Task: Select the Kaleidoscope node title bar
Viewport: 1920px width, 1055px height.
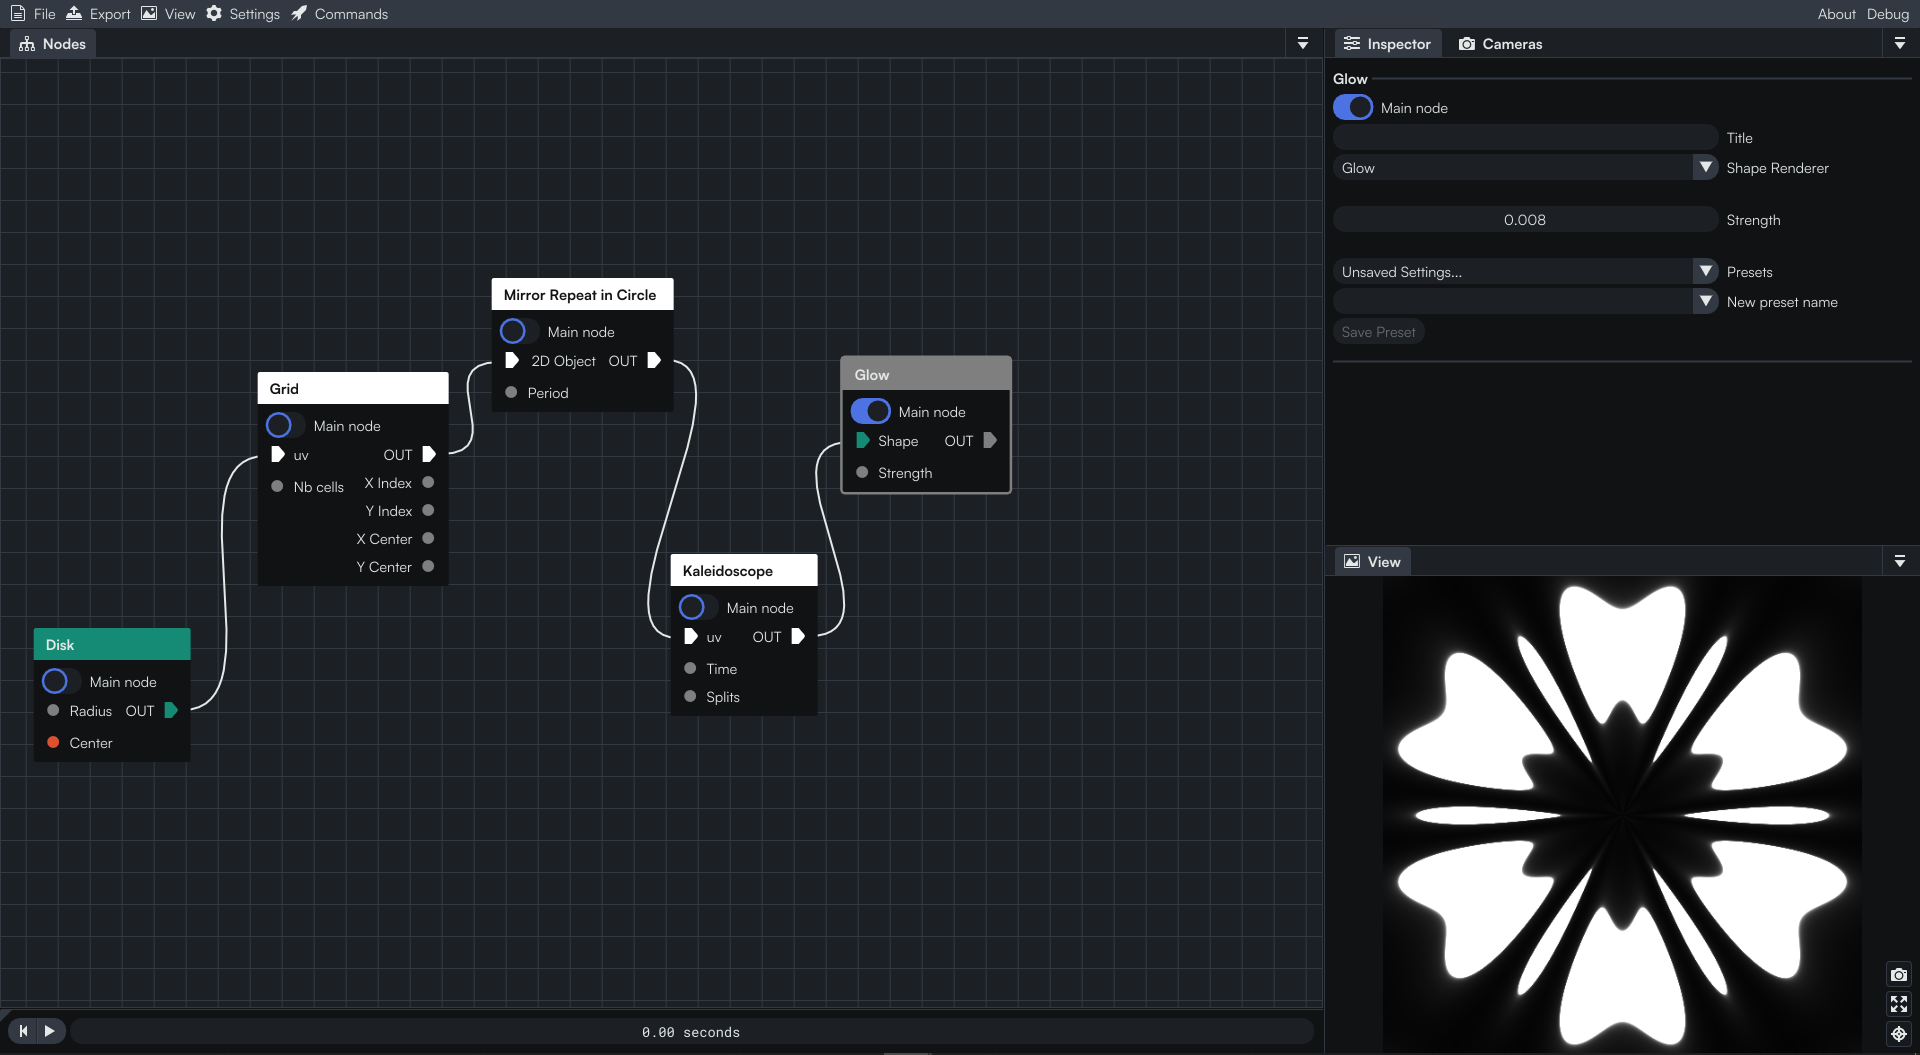Action: [743, 571]
